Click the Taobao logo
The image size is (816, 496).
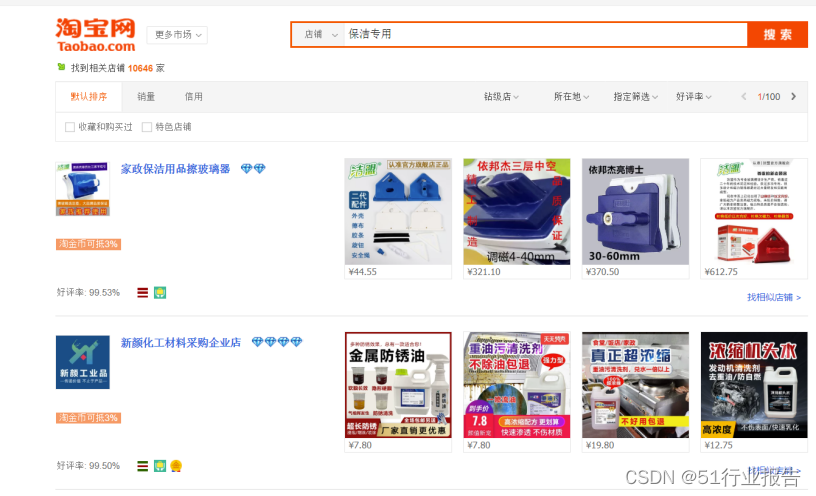[x=96, y=35]
